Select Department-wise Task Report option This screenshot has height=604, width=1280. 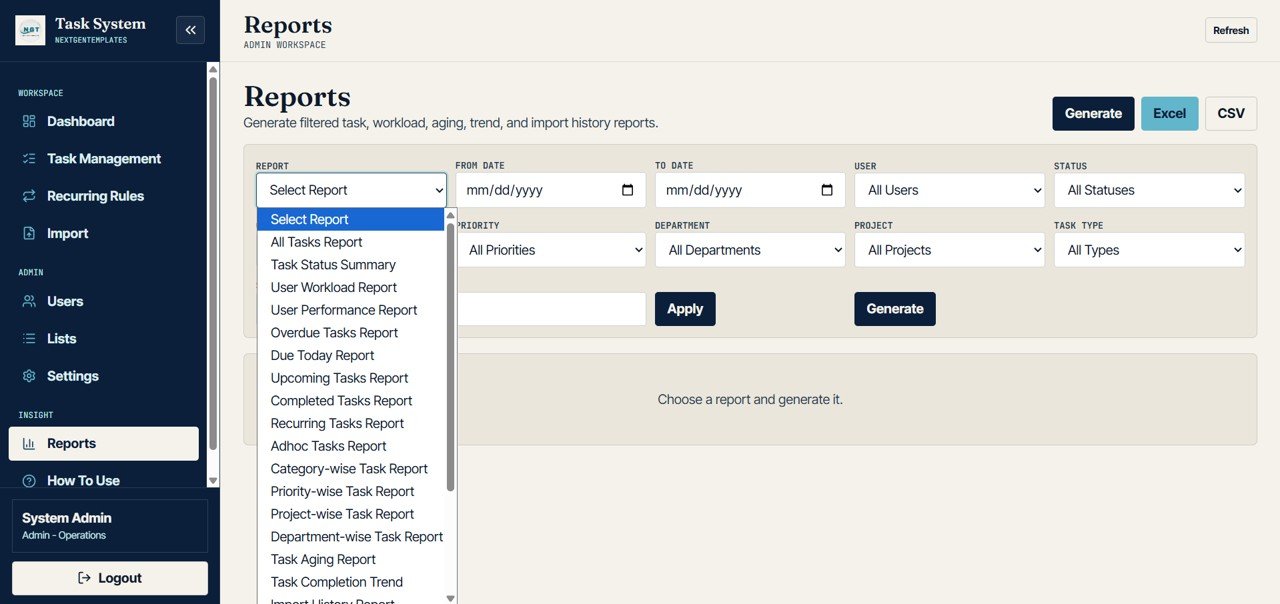click(351, 537)
